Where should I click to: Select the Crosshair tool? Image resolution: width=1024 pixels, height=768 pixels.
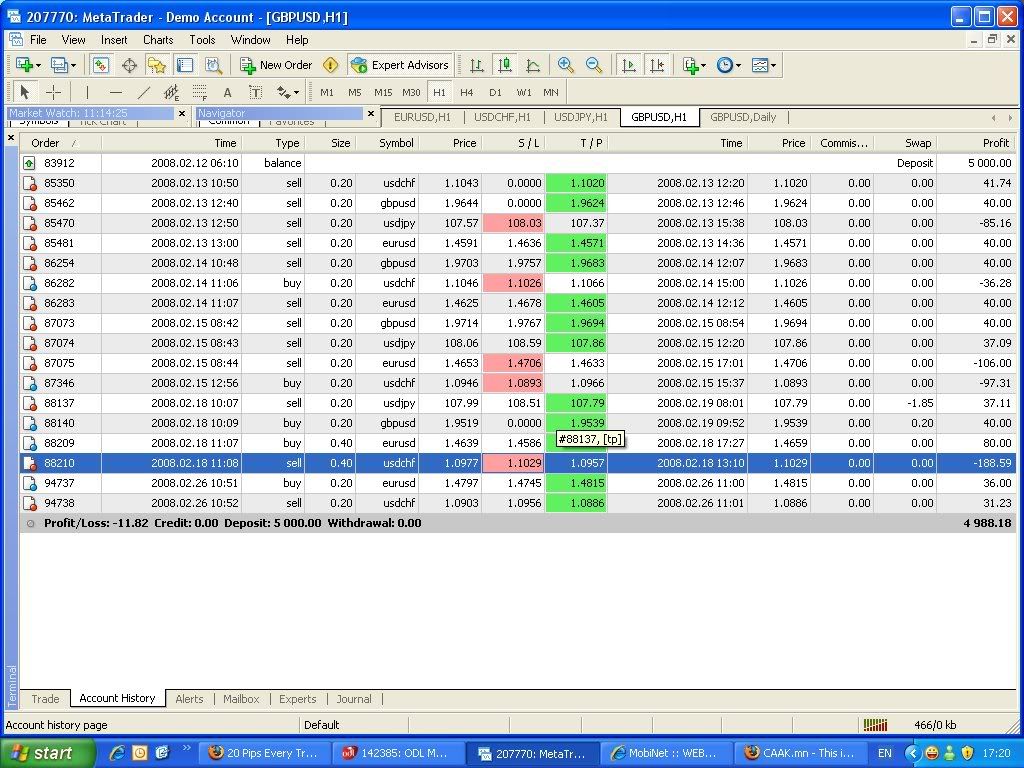pos(54,92)
